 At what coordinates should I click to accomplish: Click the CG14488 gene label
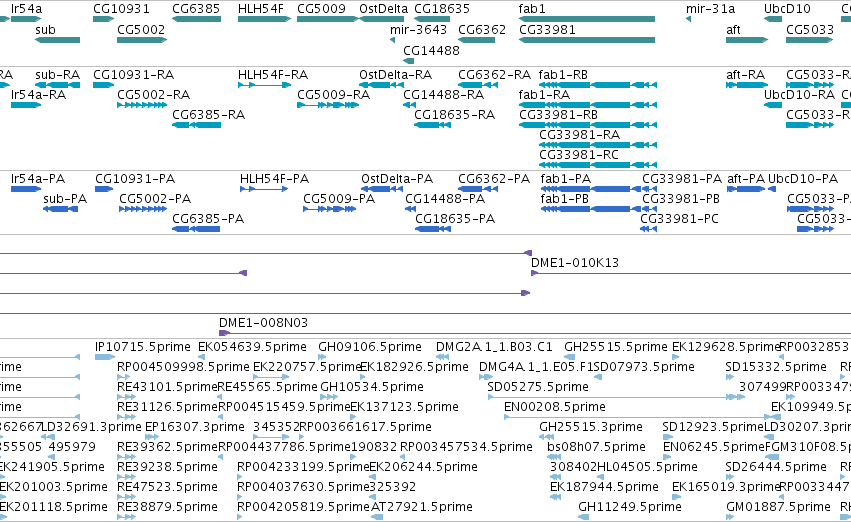pyautogui.click(x=431, y=50)
